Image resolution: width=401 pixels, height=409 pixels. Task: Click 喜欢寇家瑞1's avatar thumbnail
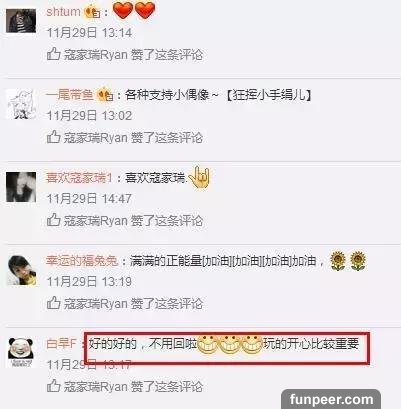[x=21, y=187]
